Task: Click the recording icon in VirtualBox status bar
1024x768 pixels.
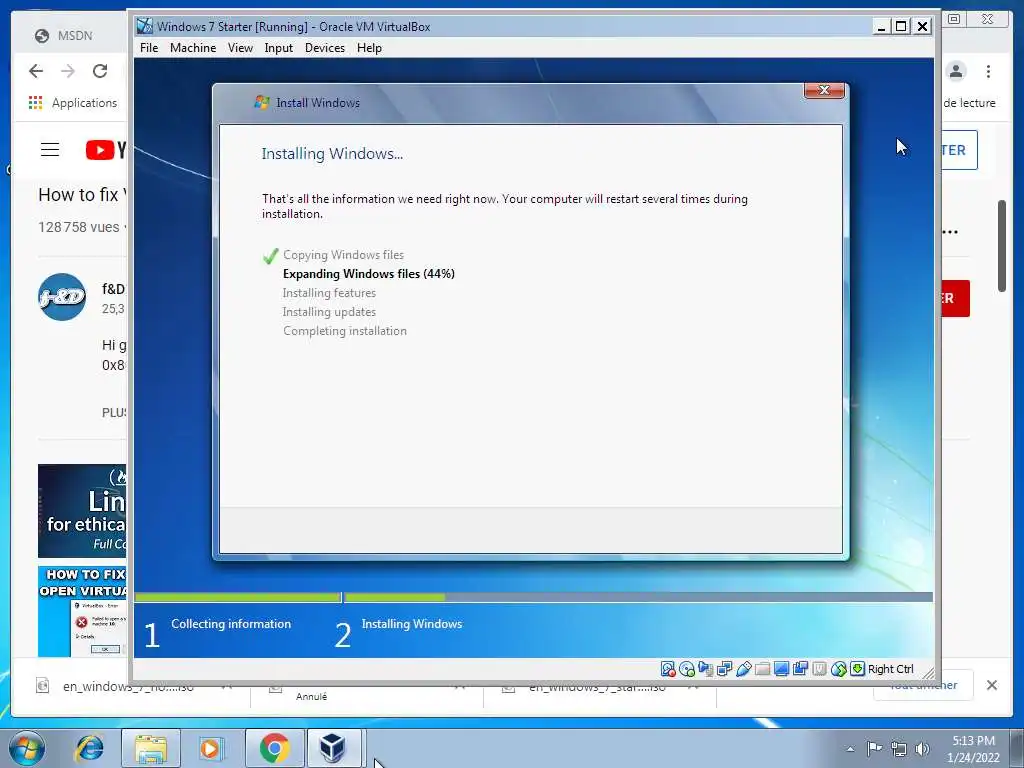Action: 800,669
